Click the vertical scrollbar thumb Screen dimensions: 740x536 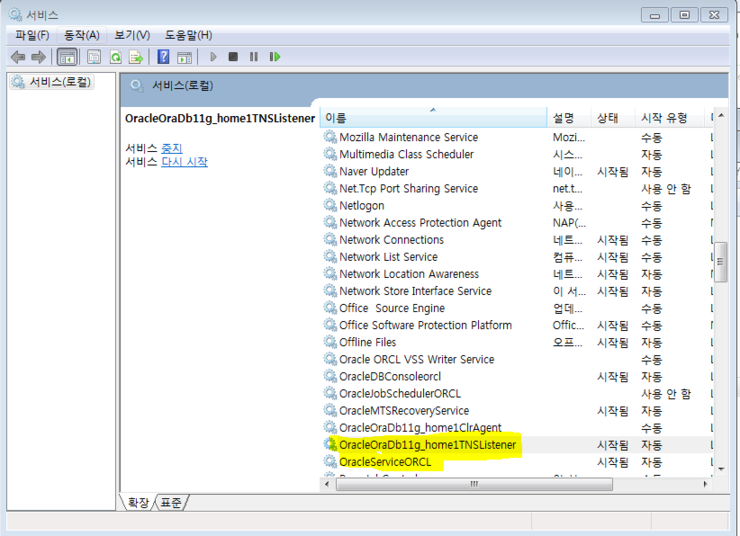tap(721, 262)
